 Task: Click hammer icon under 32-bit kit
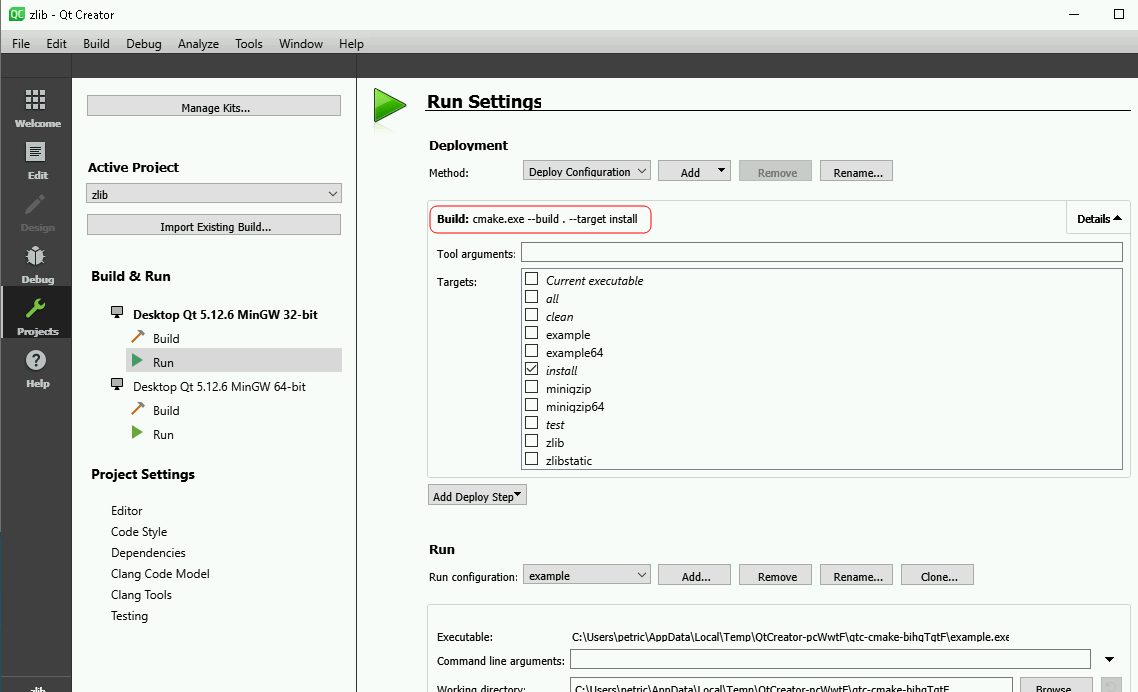138,337
